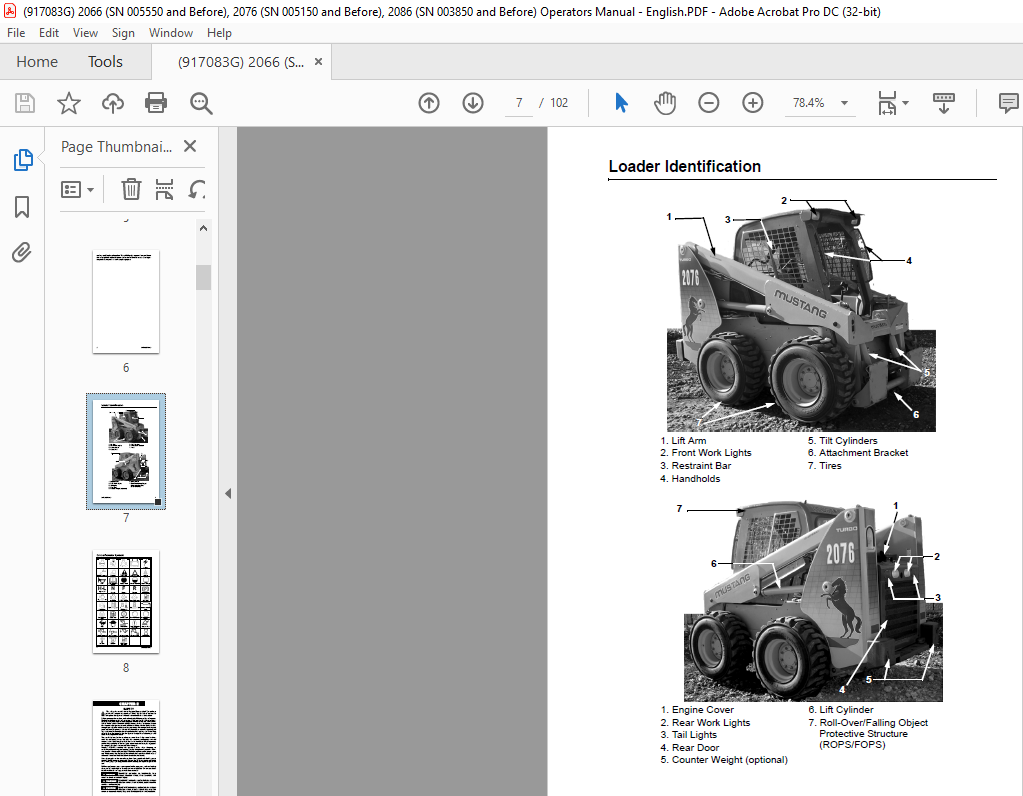
Task: Click '5. Counter Weight (optional)' text
Action: coord(724,760)
